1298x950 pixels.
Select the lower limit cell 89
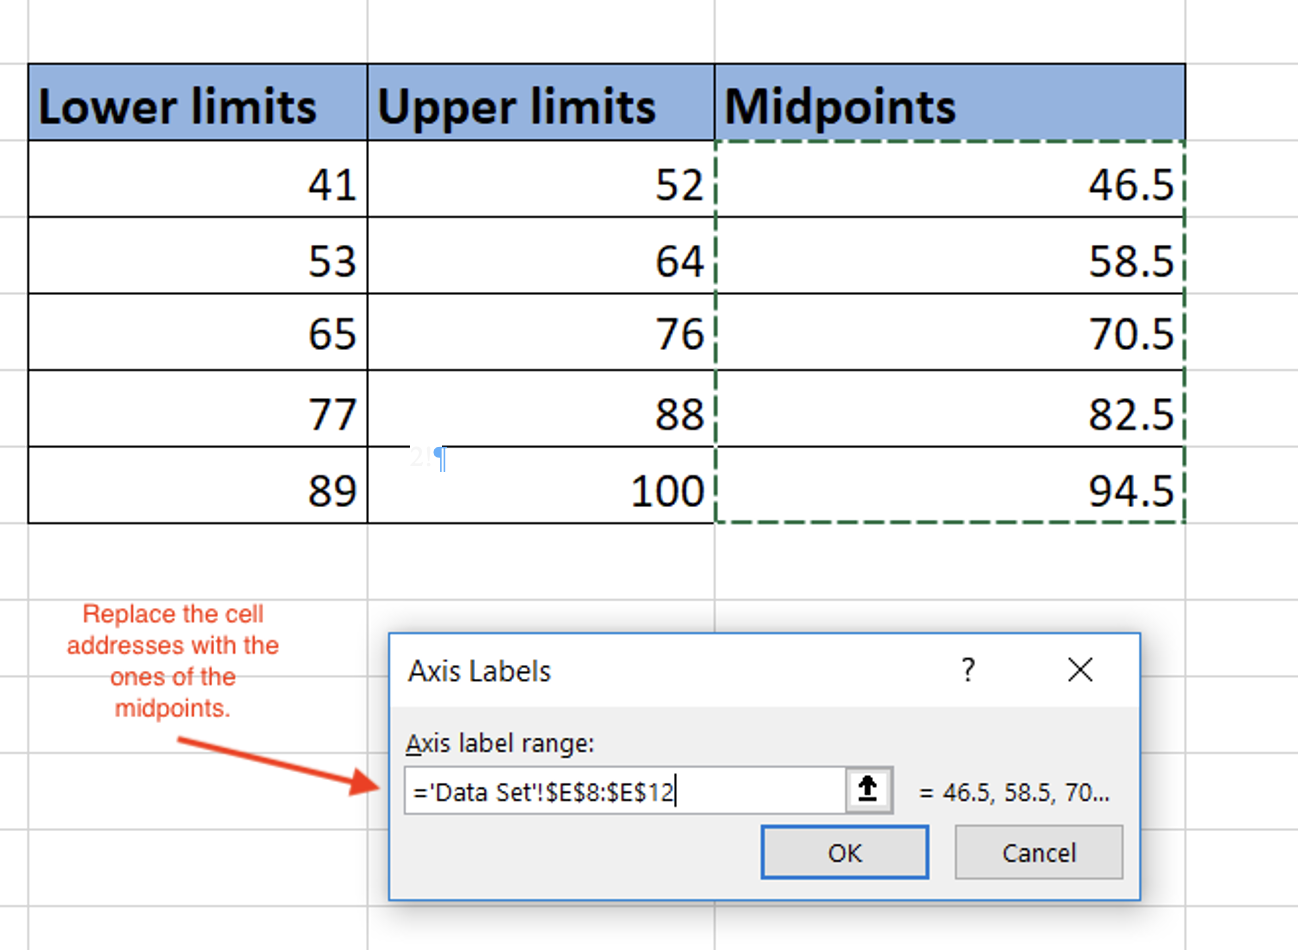point(198,486)
